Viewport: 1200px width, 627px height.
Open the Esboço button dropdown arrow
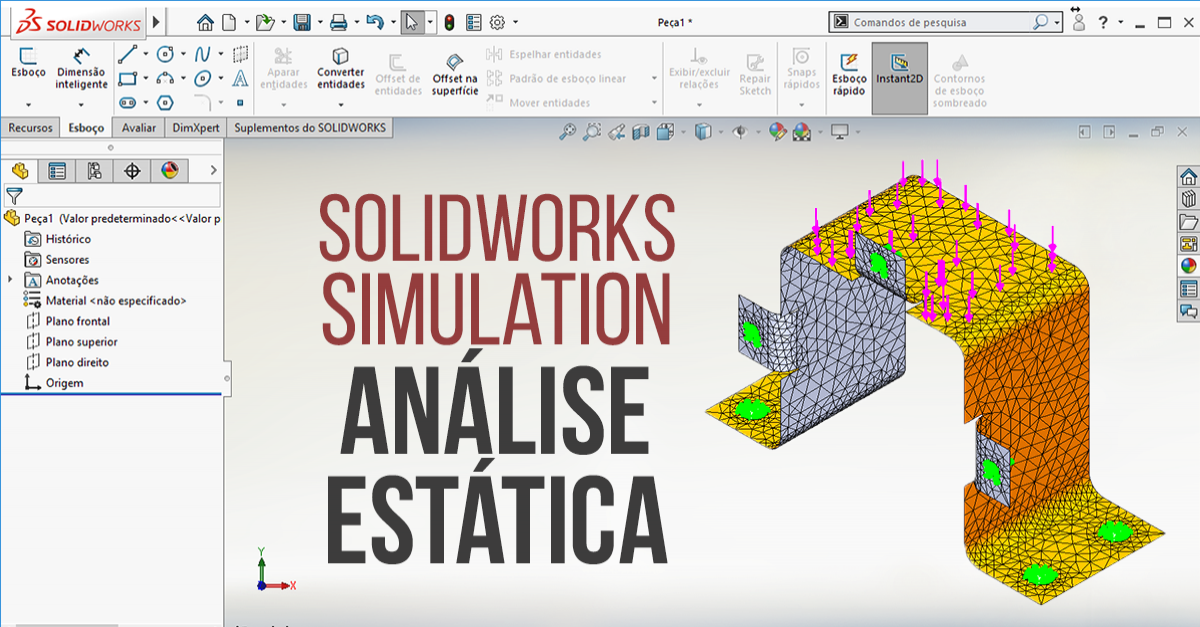click(28, 104)
